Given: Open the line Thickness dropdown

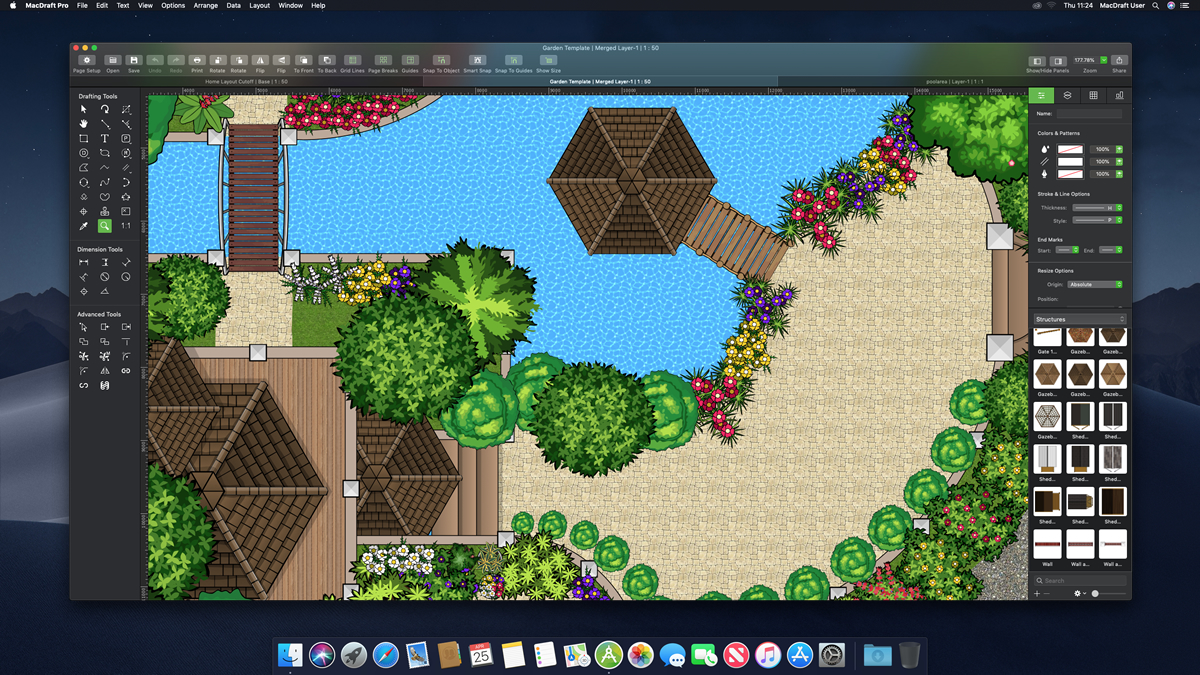Looking at the screenshot, I should (x=1097, y=208).
